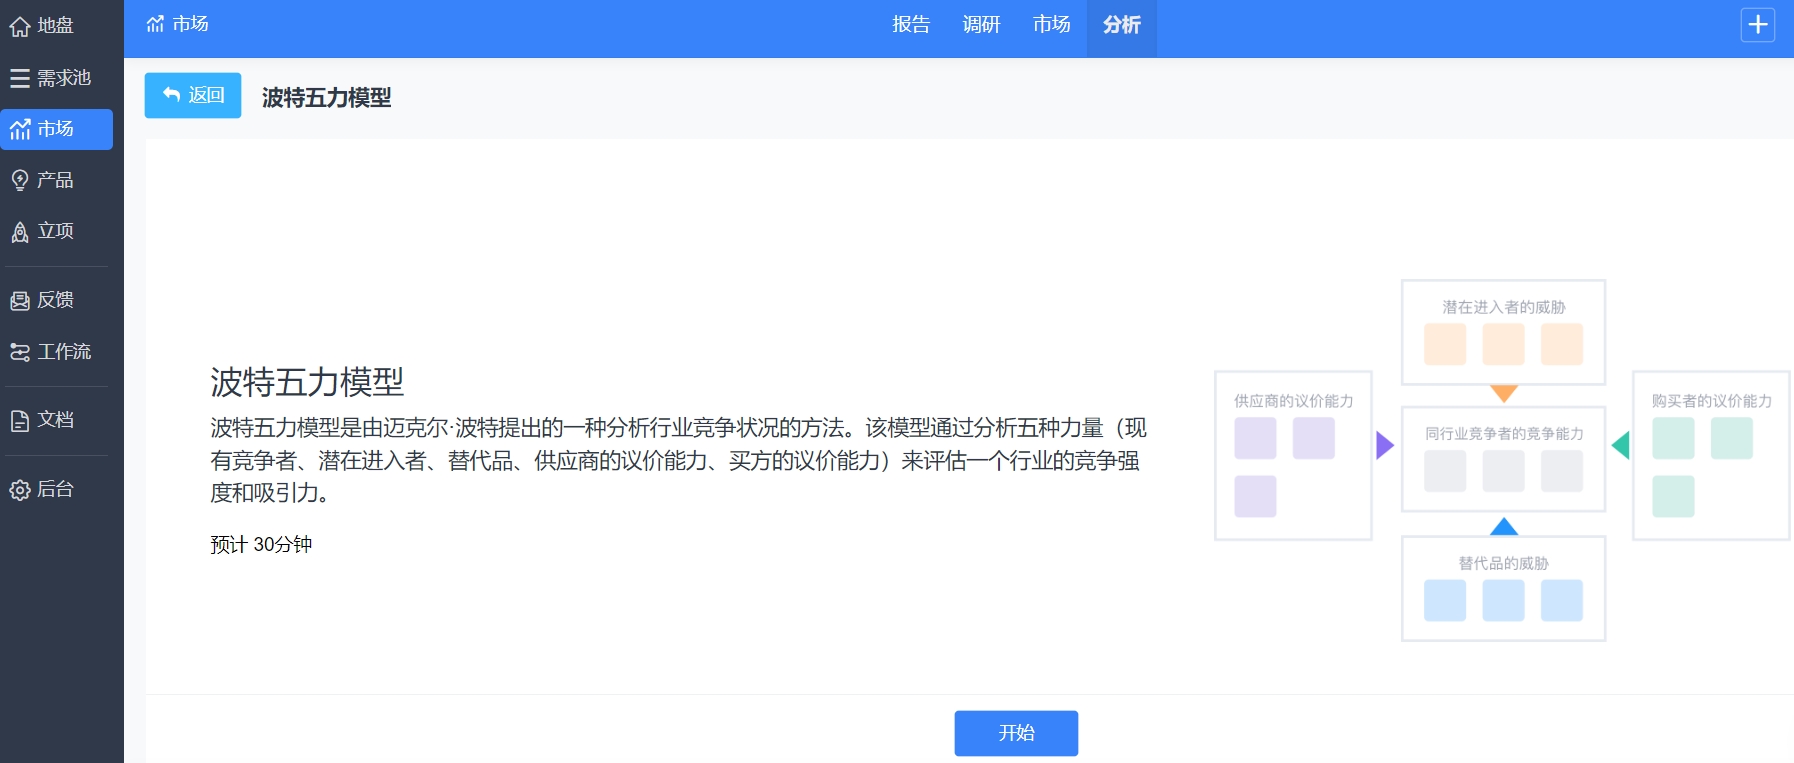Viewport: 1794px width, 763px height.
Task: Click the 工作流 workflow icon
Action: click(20, 352)
